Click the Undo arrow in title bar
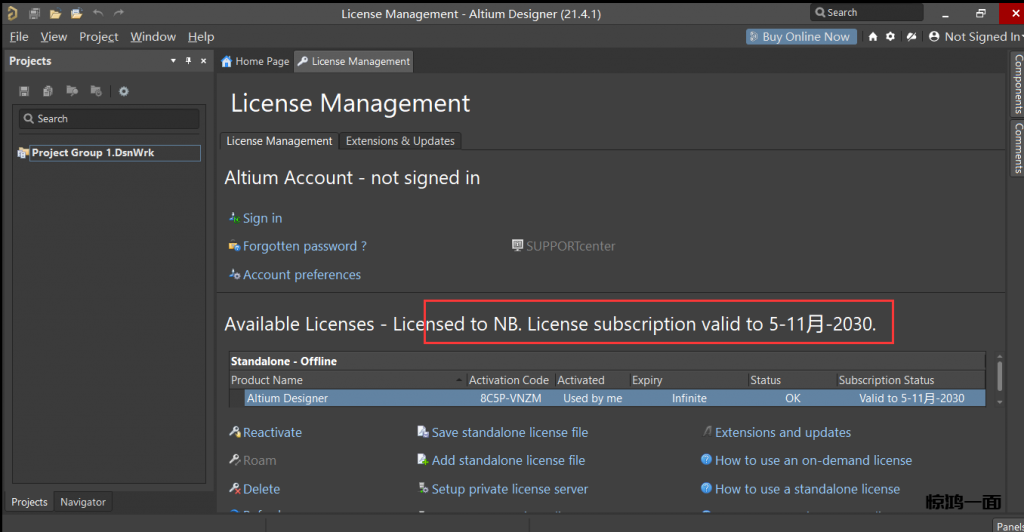1024x532 pixels. pyautogui.click(x=98, y=13)
